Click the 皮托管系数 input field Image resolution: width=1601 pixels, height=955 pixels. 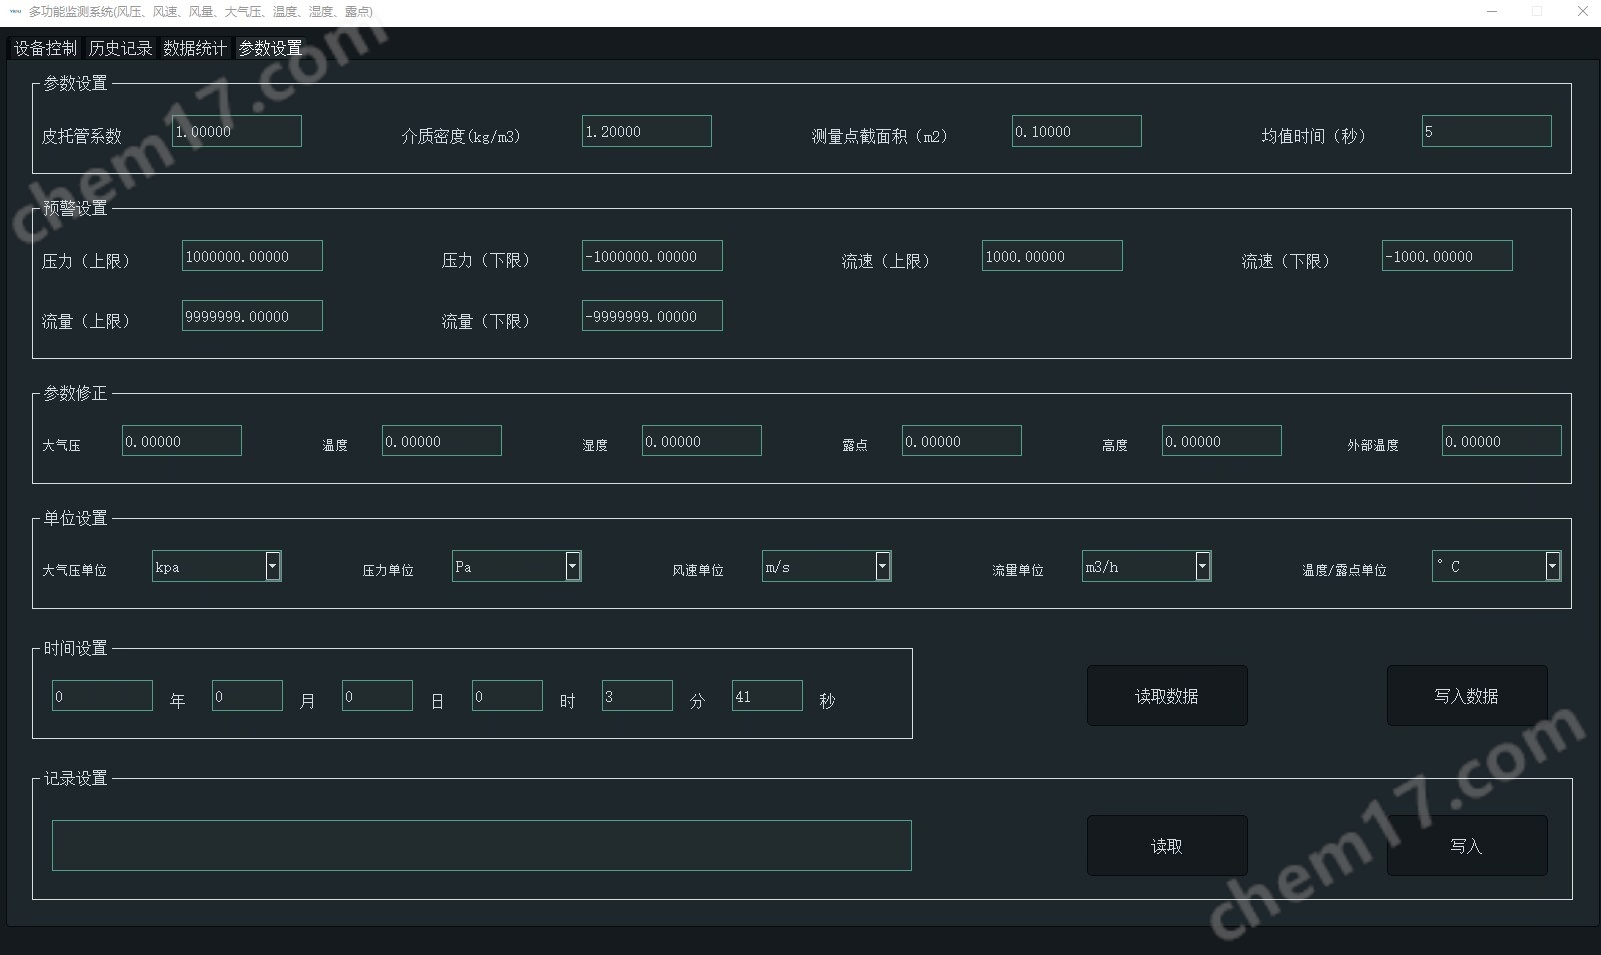[237, 131]
